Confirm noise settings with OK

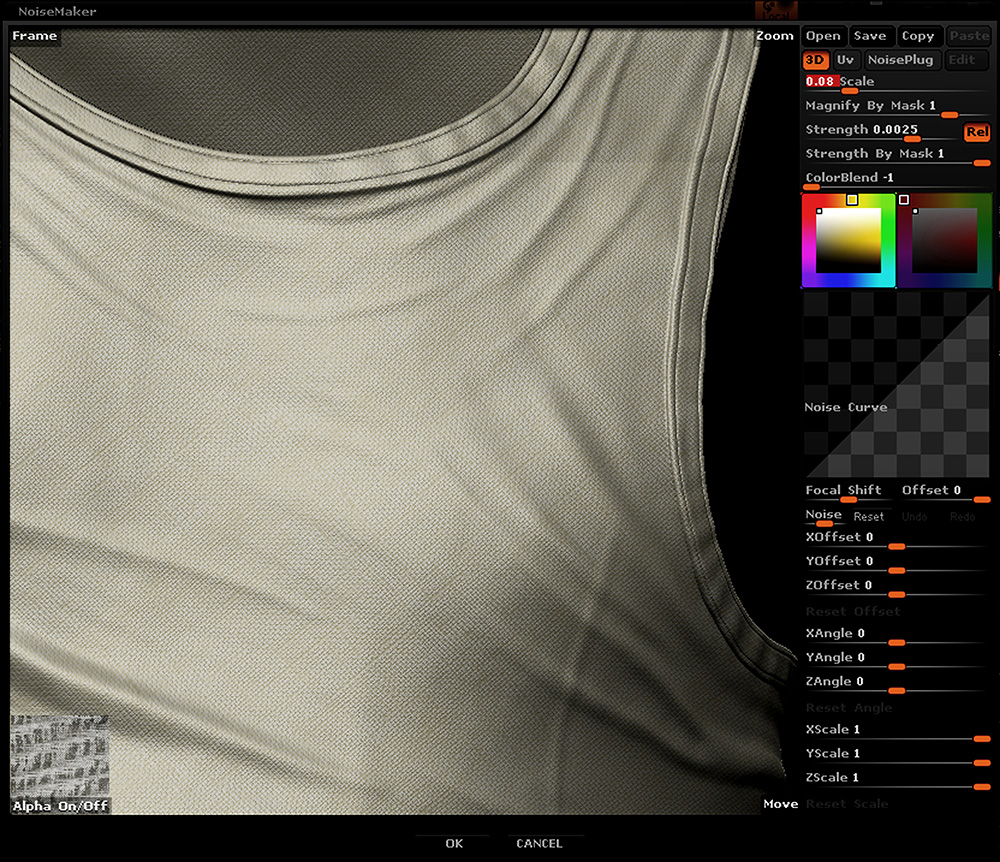pyautogui.click(x=452, y=843)
